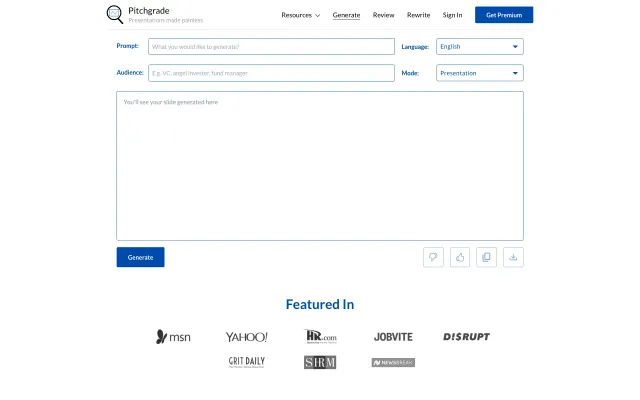640x400 pixels.
Task: Click the Jobvite featured logo
Action: click(x=393, y=337)
